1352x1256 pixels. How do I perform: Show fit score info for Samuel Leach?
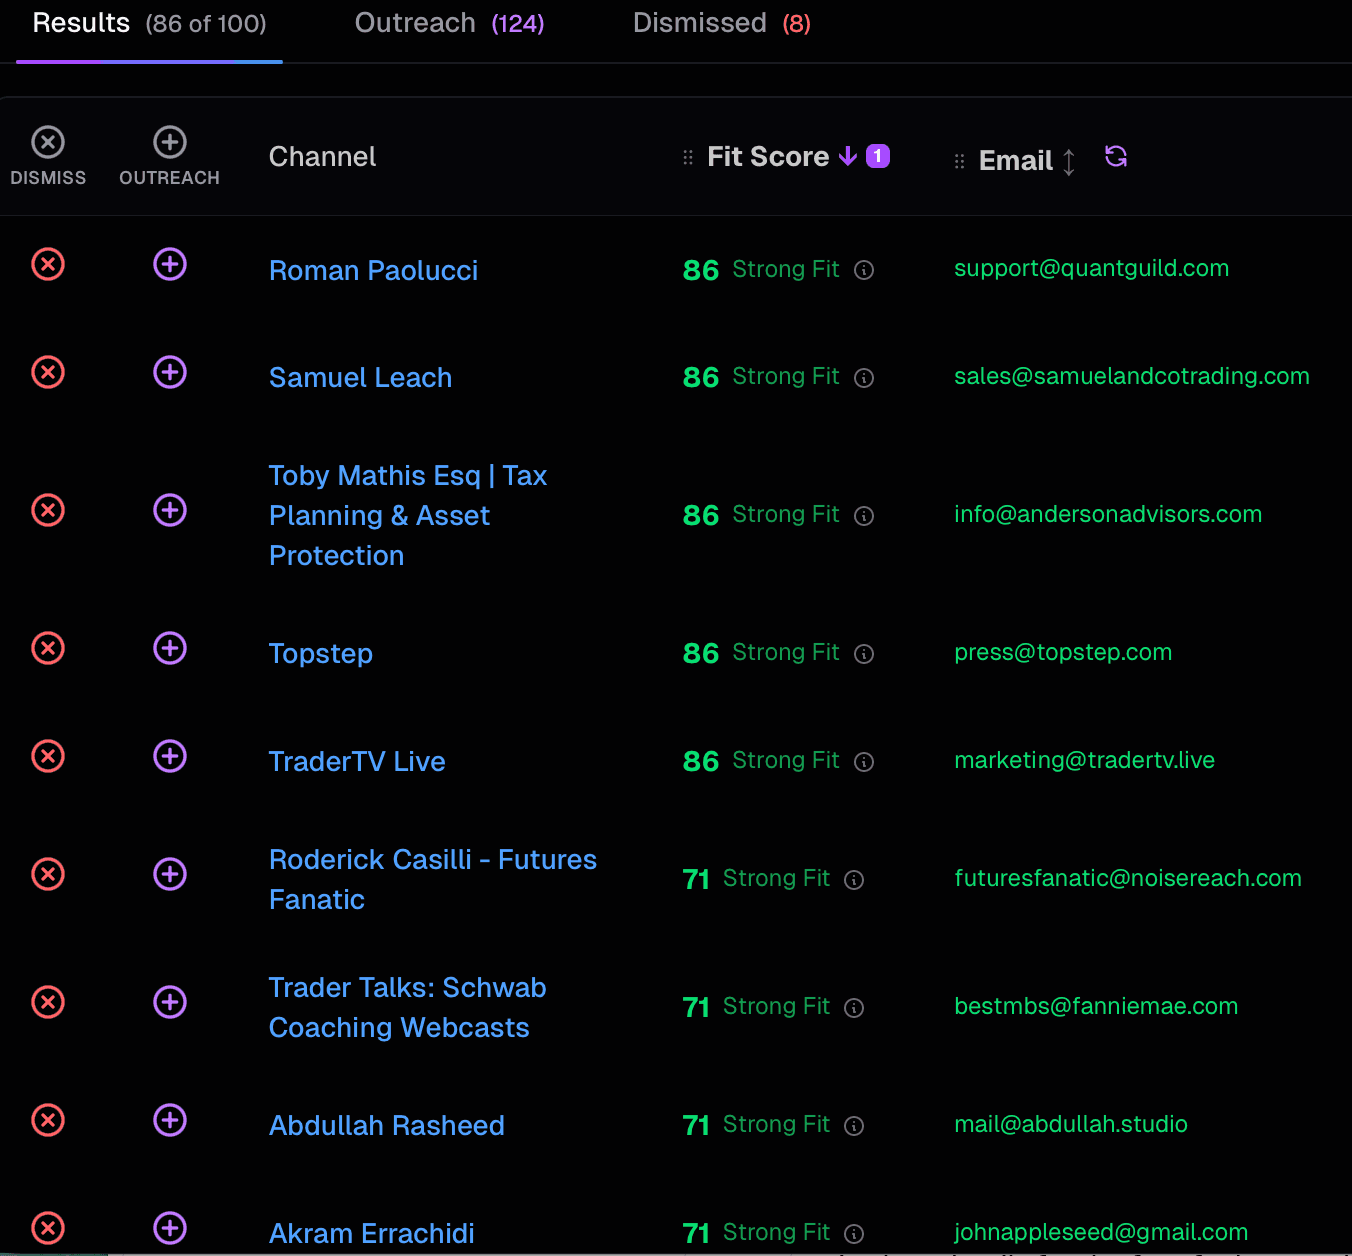[864, 378]
